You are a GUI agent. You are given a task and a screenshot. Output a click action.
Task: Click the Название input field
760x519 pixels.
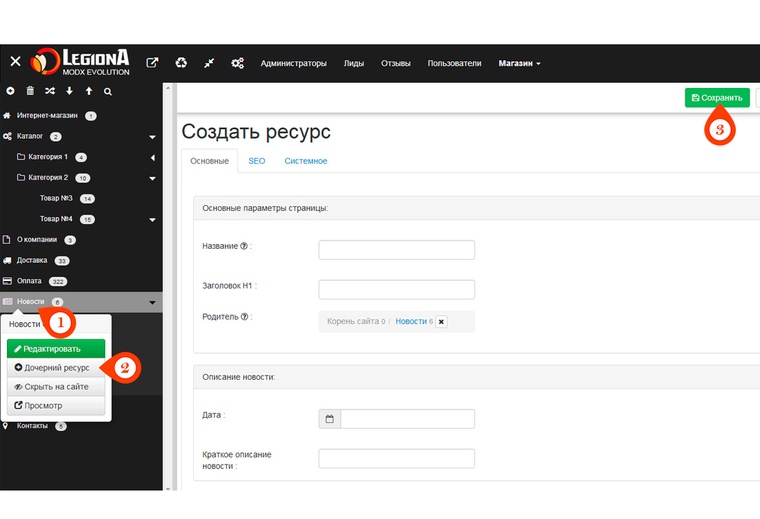(x=396, y=249)
